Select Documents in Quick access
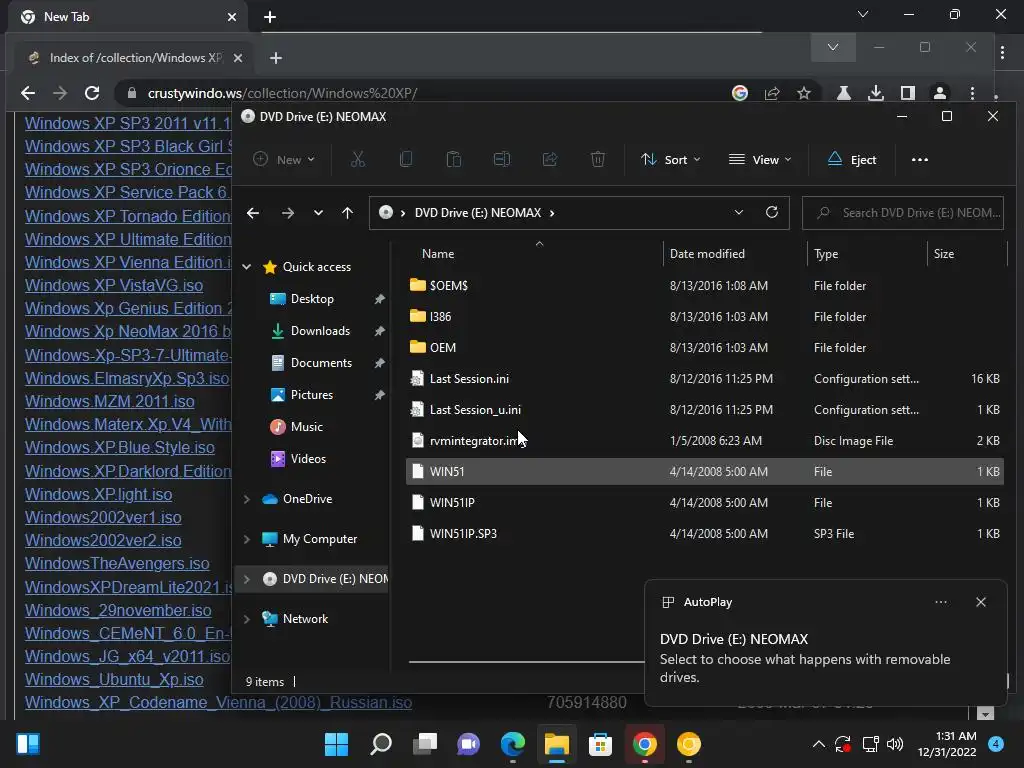This screenshot has width=1024, height=768. pos(321,362)
